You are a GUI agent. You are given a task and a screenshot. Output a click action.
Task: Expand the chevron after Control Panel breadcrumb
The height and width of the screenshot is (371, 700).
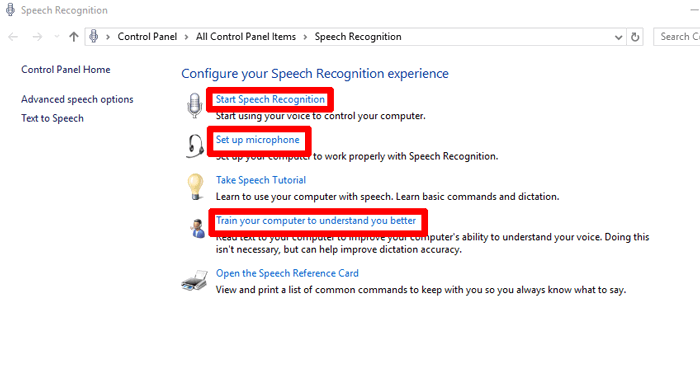click(187, 37)
